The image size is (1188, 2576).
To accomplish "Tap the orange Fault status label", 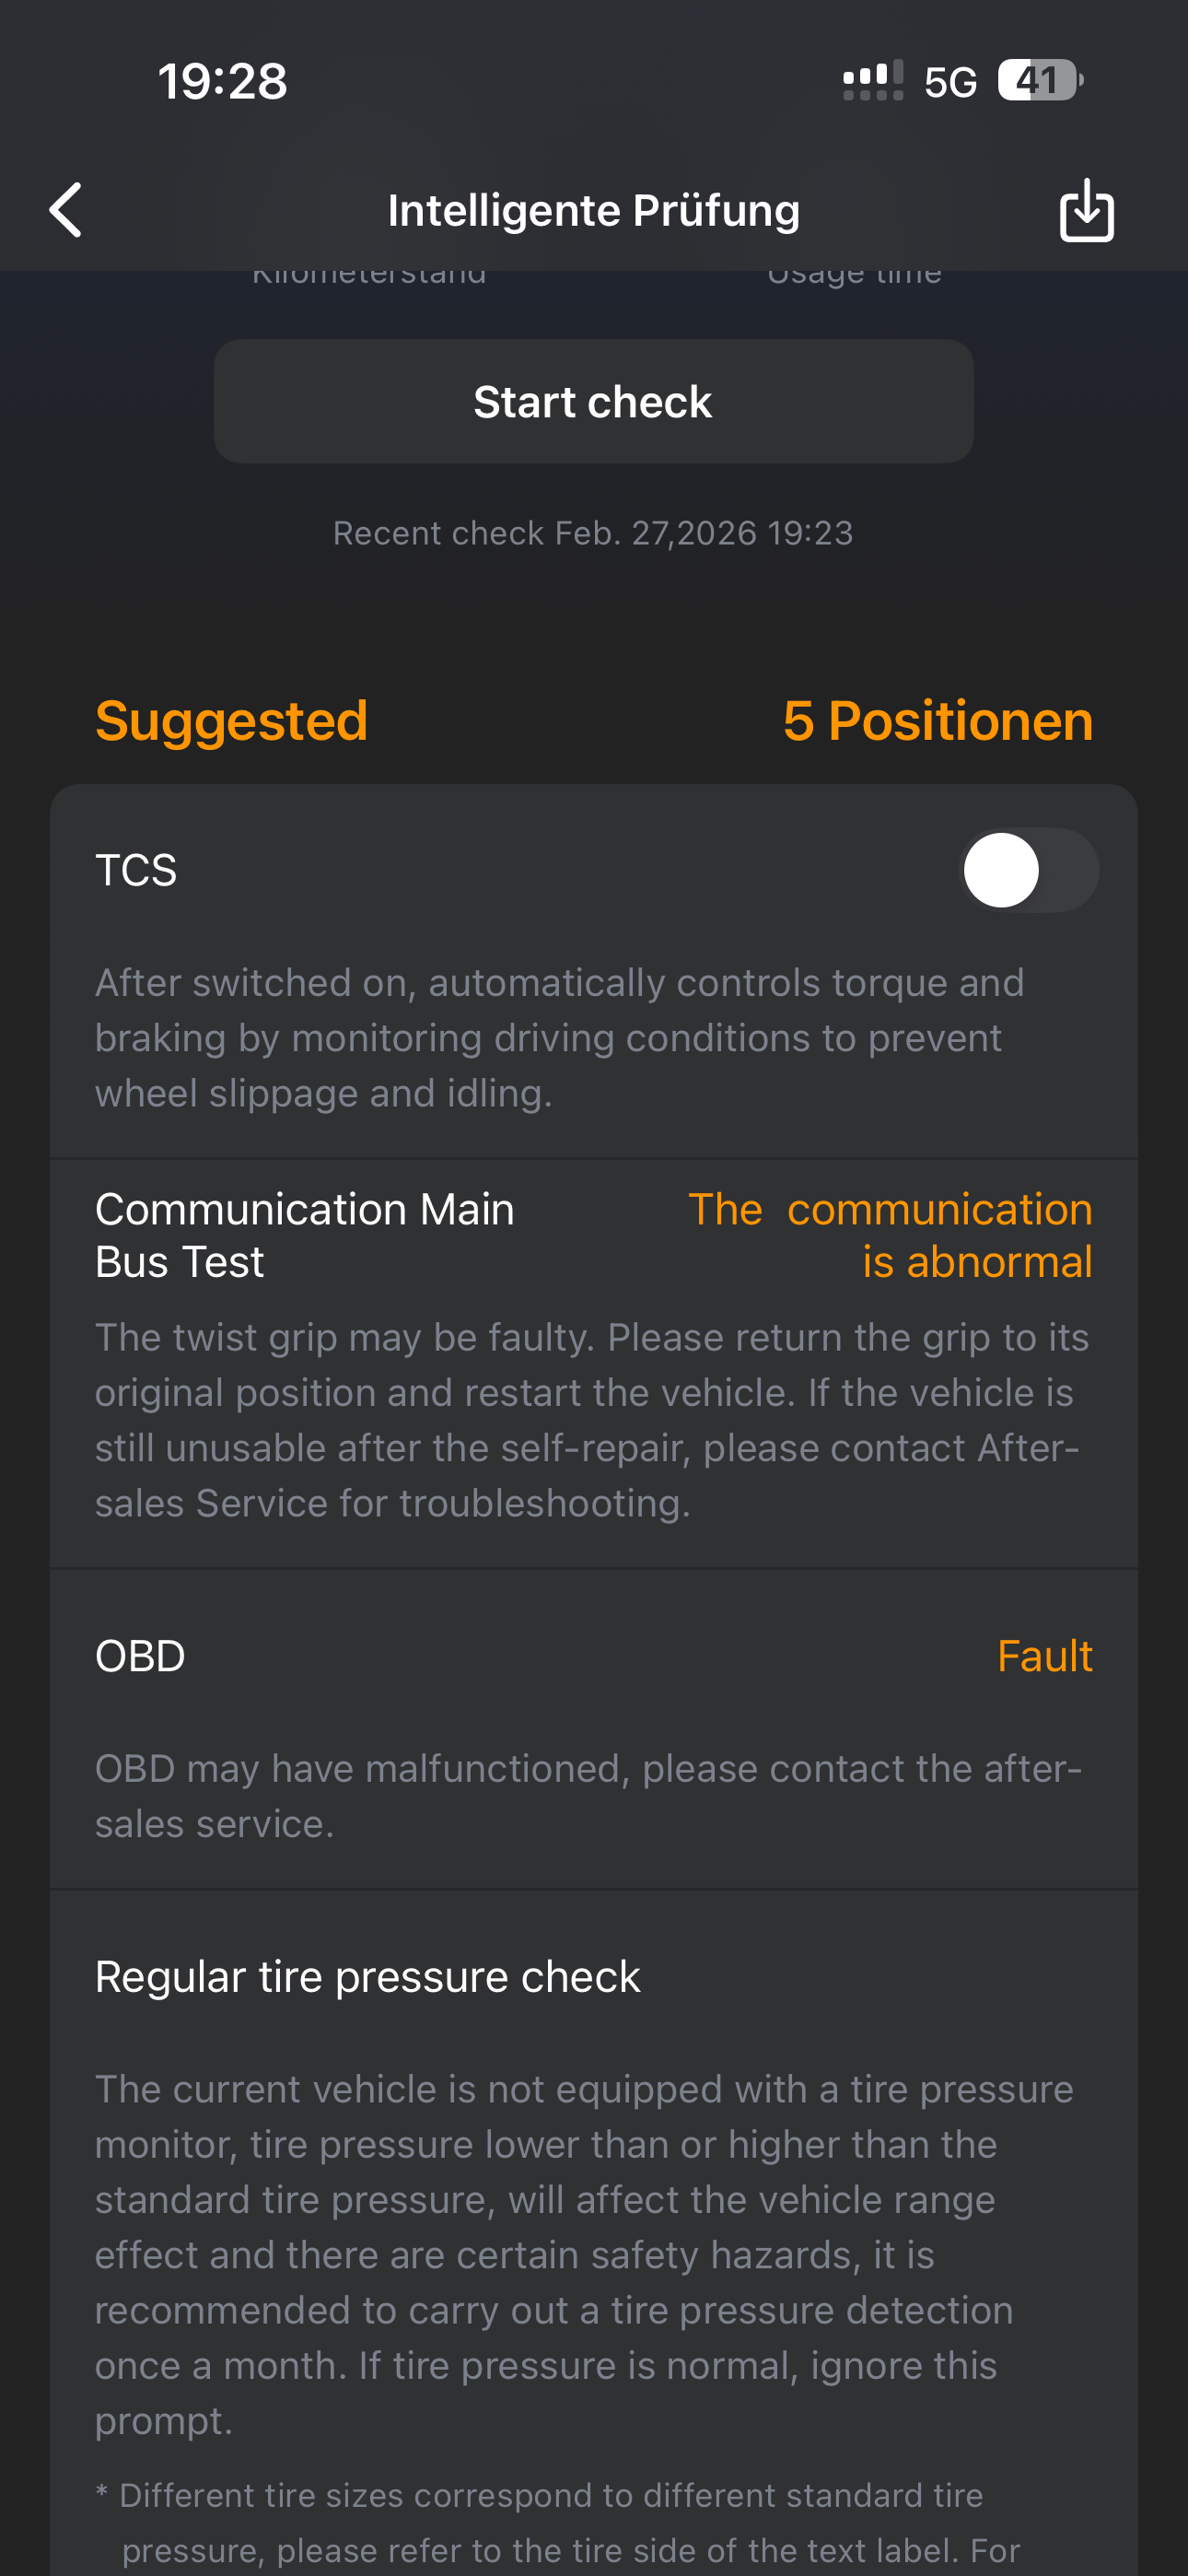I will pos(1044,1656).
